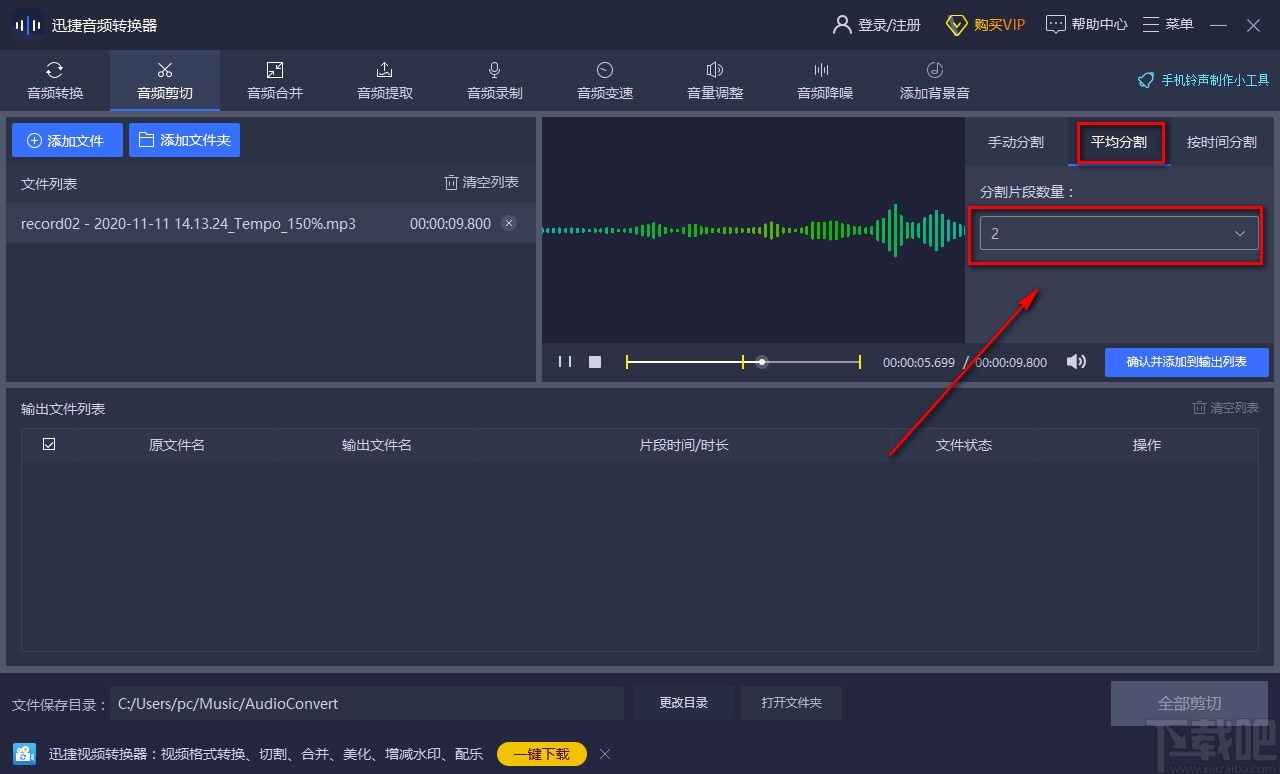Open the 帮助中心 help center
This screenshot has height=774, width=1280.
tap(1086, 23)
